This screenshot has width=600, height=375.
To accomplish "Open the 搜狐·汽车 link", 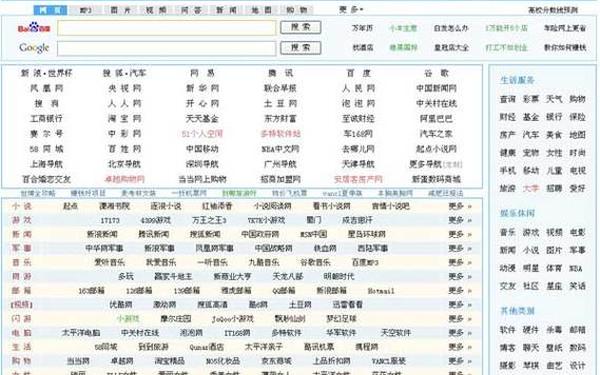I will point(124,73).
